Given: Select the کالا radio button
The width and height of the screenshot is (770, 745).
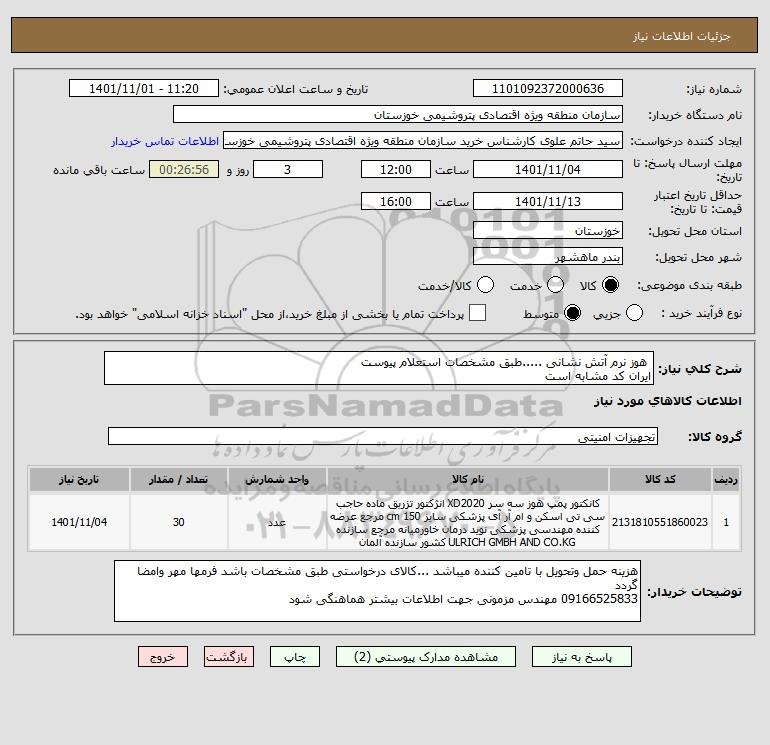Looking at the screenshot, I should pyautogui.click(x=610, y=285).
